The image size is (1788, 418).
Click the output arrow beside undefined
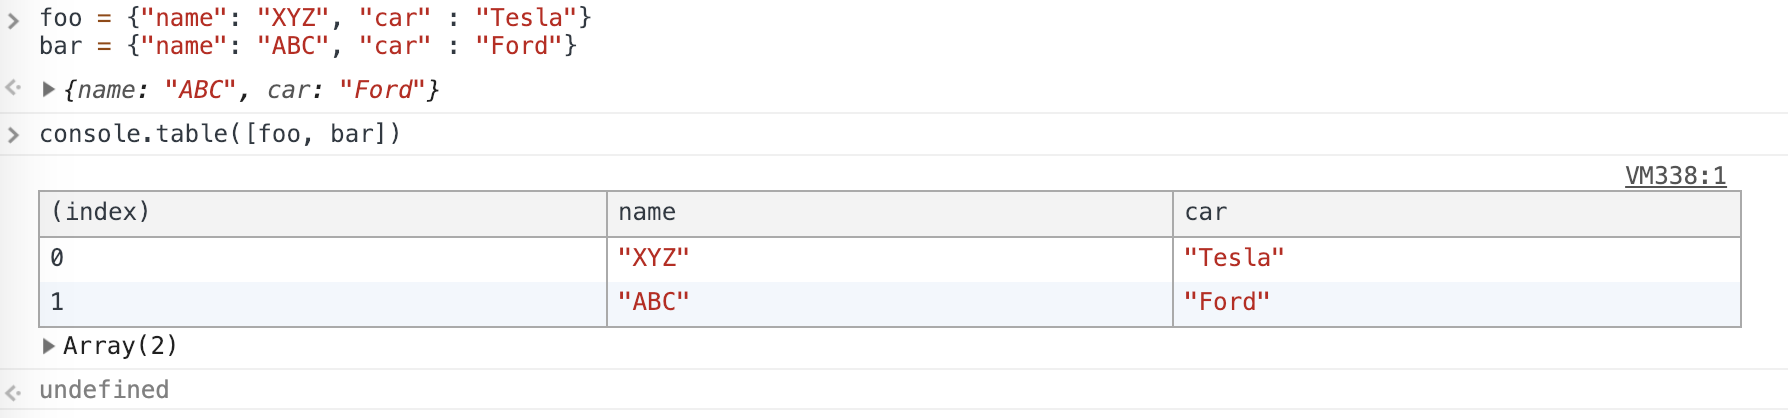coord(13,390)
